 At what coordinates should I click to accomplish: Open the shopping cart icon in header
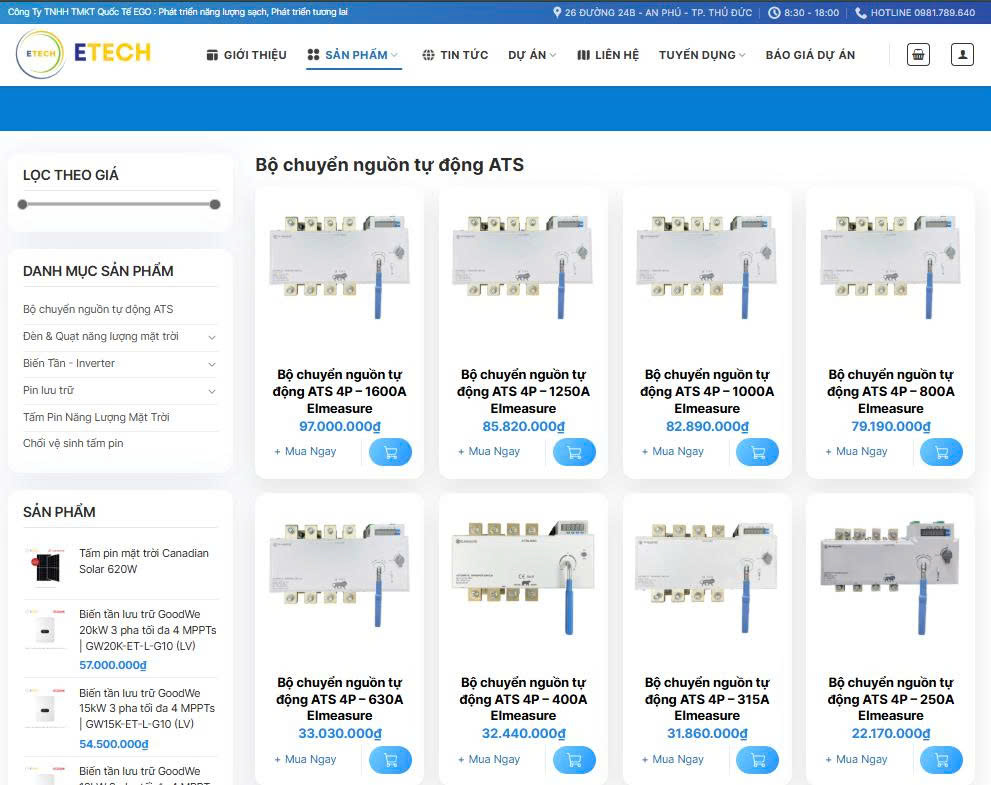point(918,55)
